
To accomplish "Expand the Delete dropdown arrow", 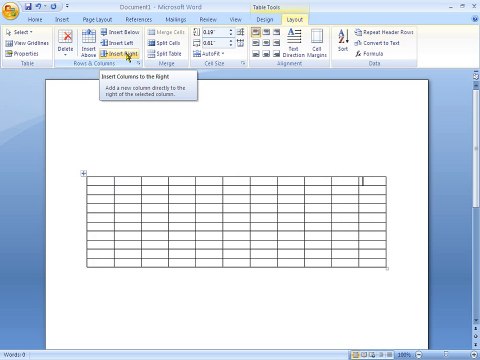I will click(65, 55).
